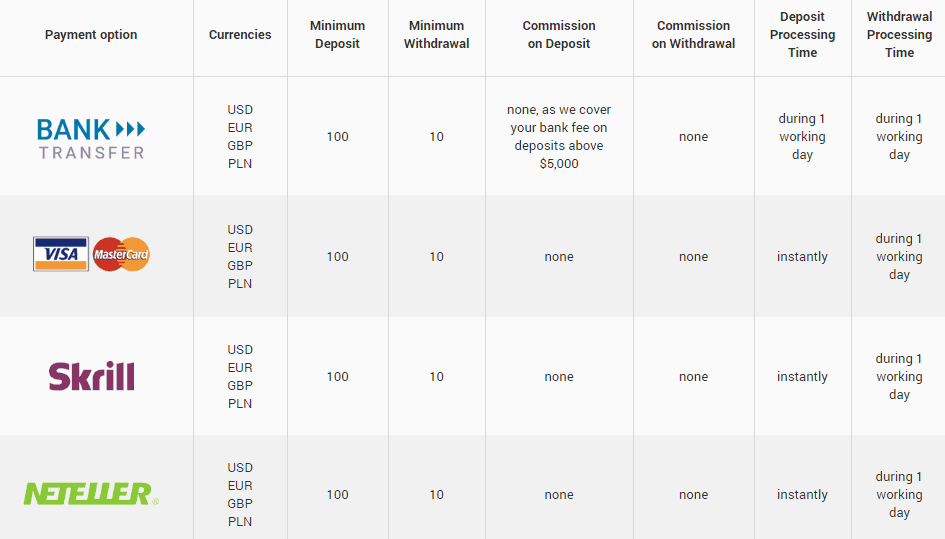This screenshot has width=945, height=539.
Task: Click Bank Transfer's currencies list
Action: (240, 137)
